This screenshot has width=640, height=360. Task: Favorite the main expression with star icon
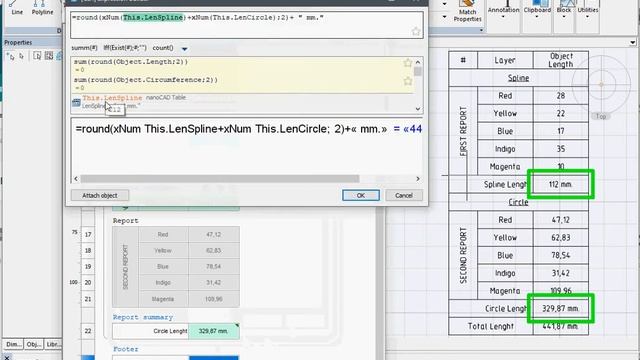[416, 31]
